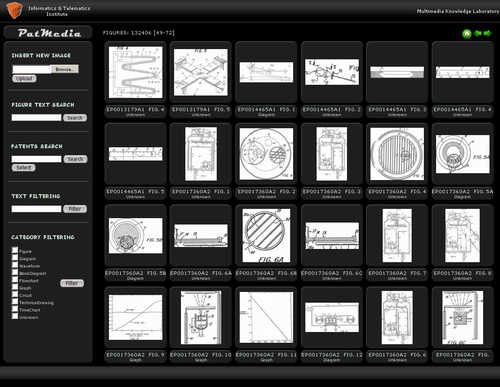The height and width of the screenshot is (387, 500).
Task: Click the Upload button
Action: (24, 79)
